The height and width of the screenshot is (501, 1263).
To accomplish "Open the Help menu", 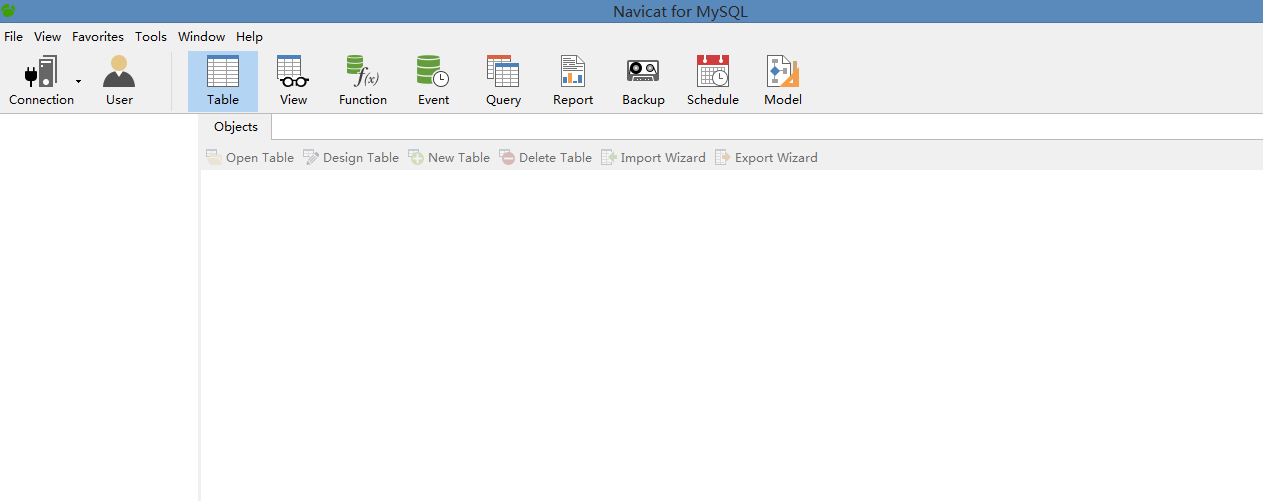I will (x=249, y=37).
